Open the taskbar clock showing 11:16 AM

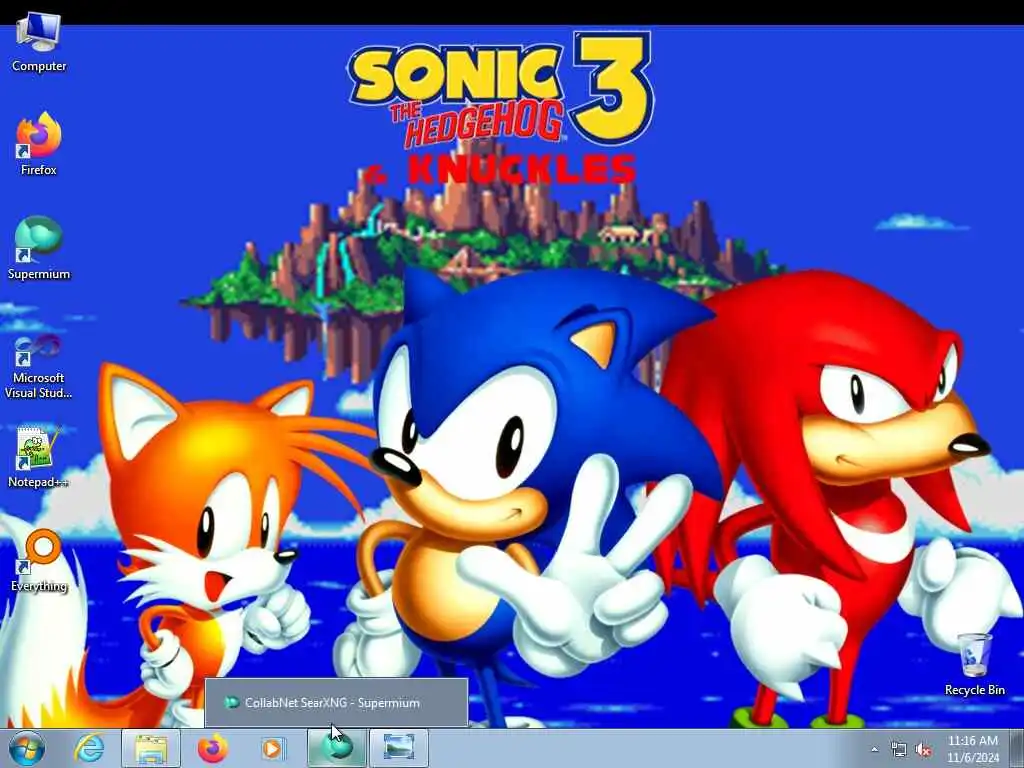coord(973,749)
